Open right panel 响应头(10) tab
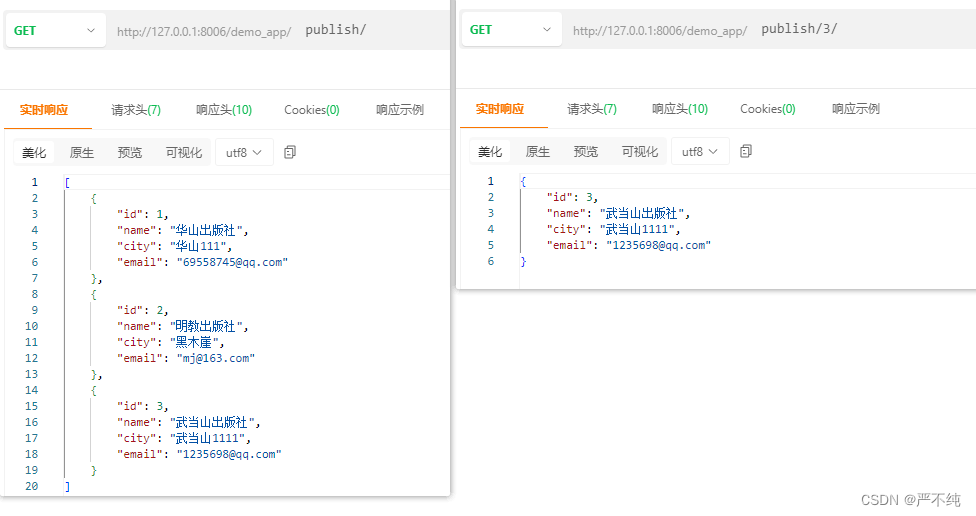 click(x=680, y=109)
